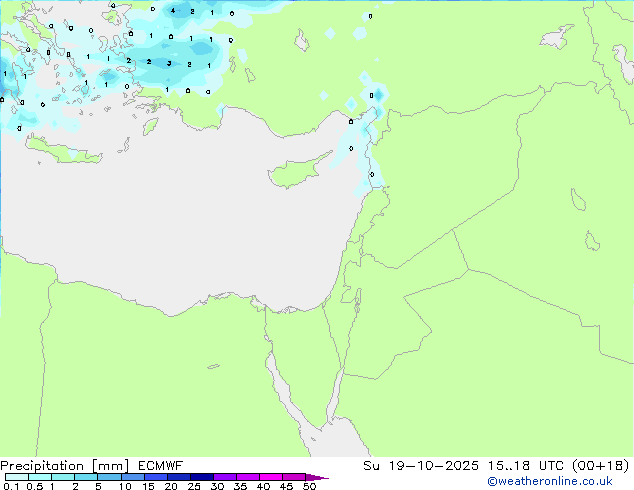634x490 pixels.
Task: Click the 0.5 mm legend color swatch
Action: tap(40, 477)
